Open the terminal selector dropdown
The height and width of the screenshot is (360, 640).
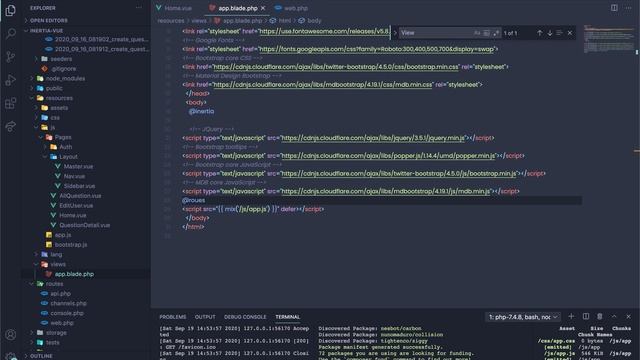click(523, 317)
